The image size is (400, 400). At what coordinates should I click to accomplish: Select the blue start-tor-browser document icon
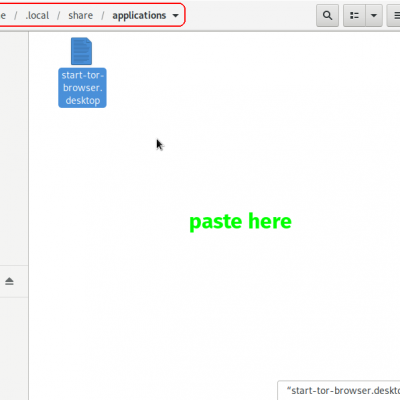pos(81,51)
